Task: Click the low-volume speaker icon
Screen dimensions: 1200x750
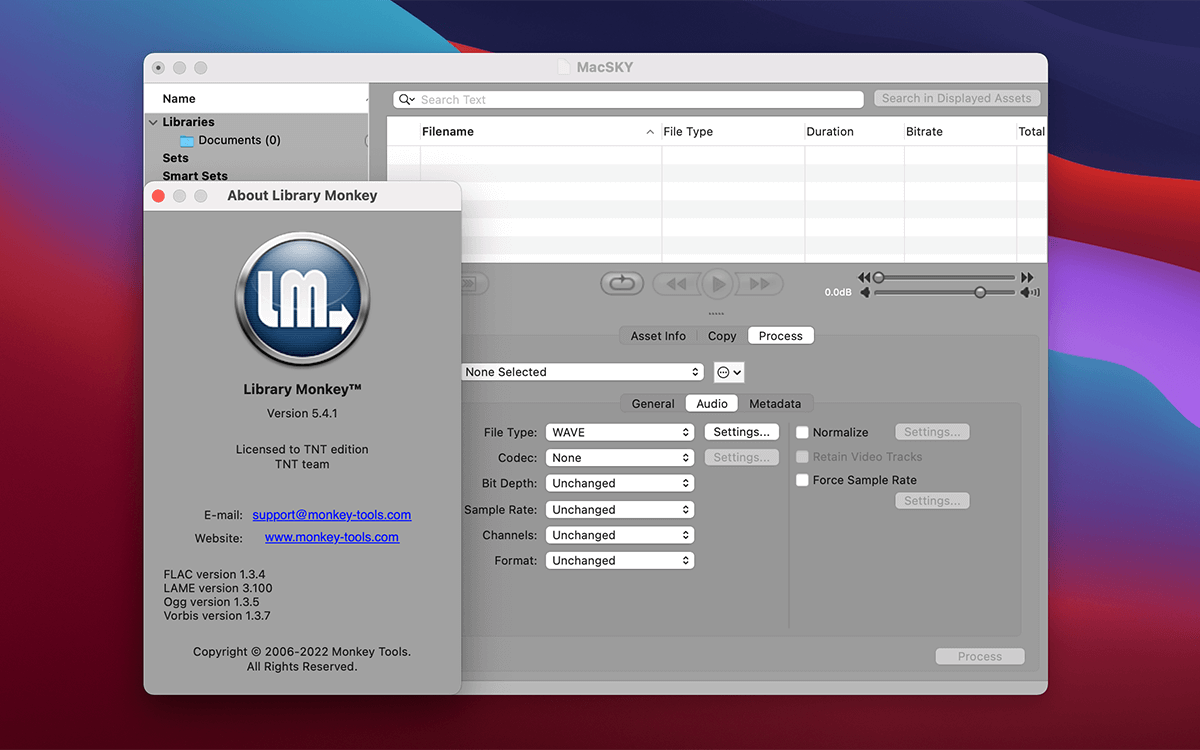Action: [x=865, y=293]
